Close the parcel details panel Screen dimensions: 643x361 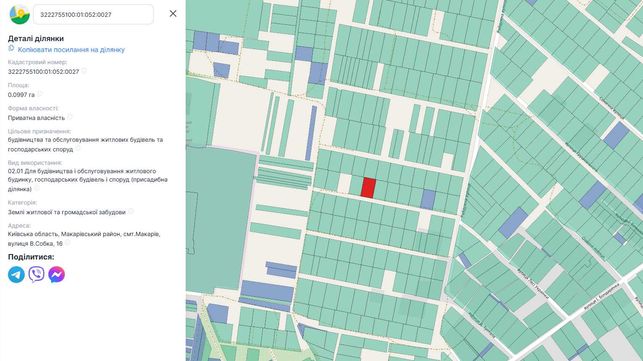tap(173, 14)
